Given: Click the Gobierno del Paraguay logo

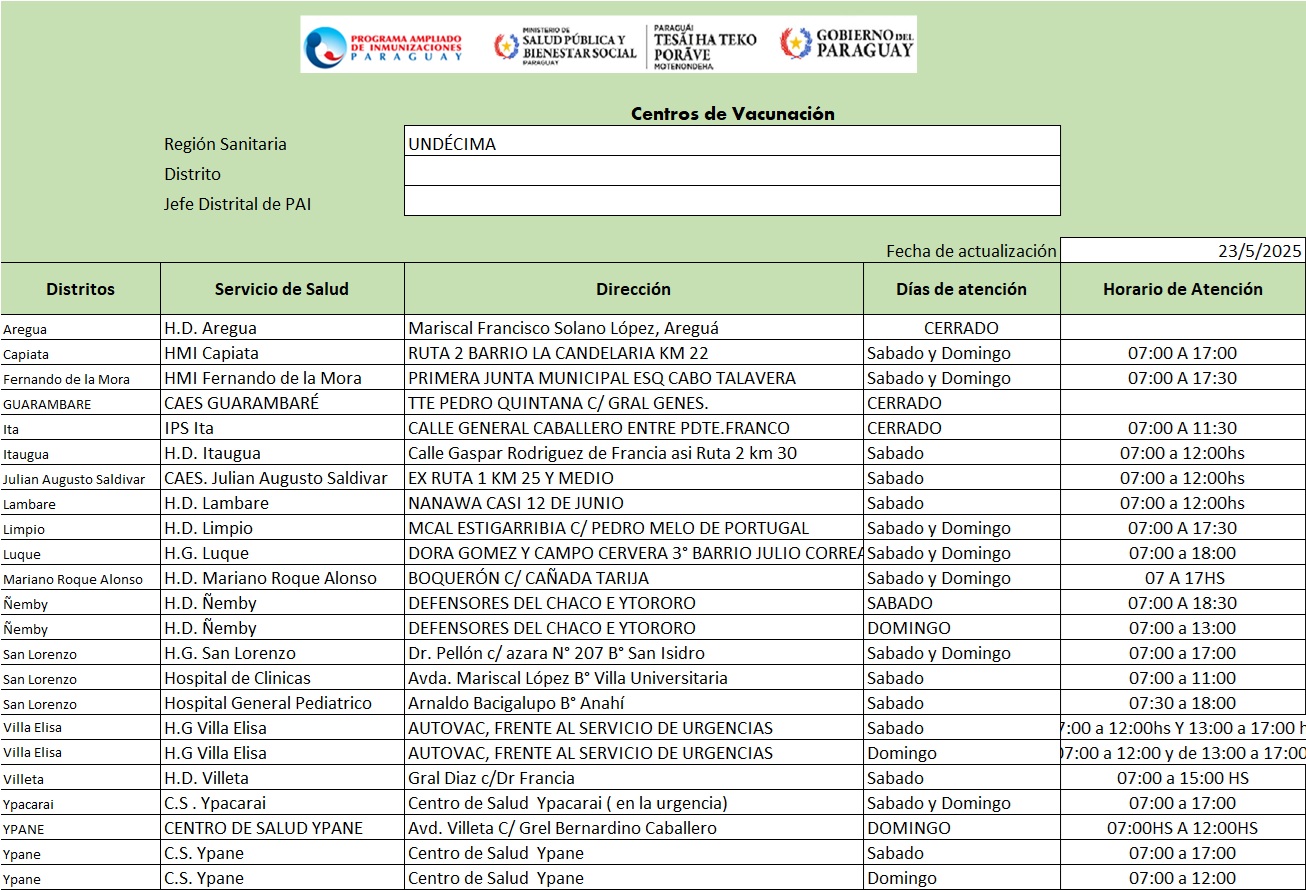Looking at the screenshot, I should (847, 43).
